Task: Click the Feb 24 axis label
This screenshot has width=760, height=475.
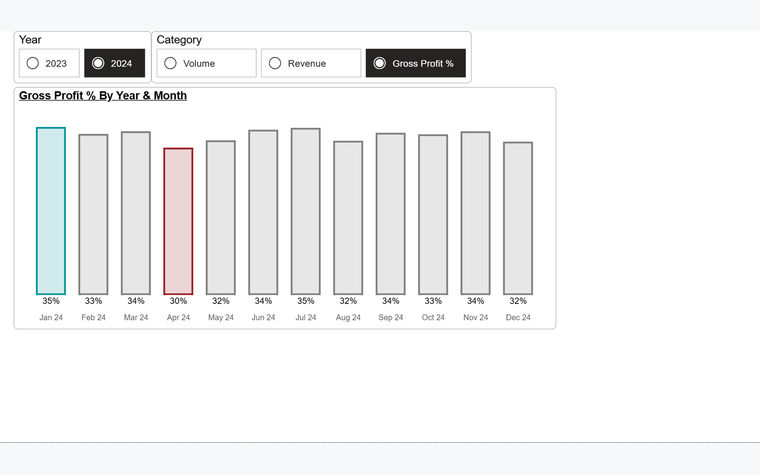Action: point(94,317)
